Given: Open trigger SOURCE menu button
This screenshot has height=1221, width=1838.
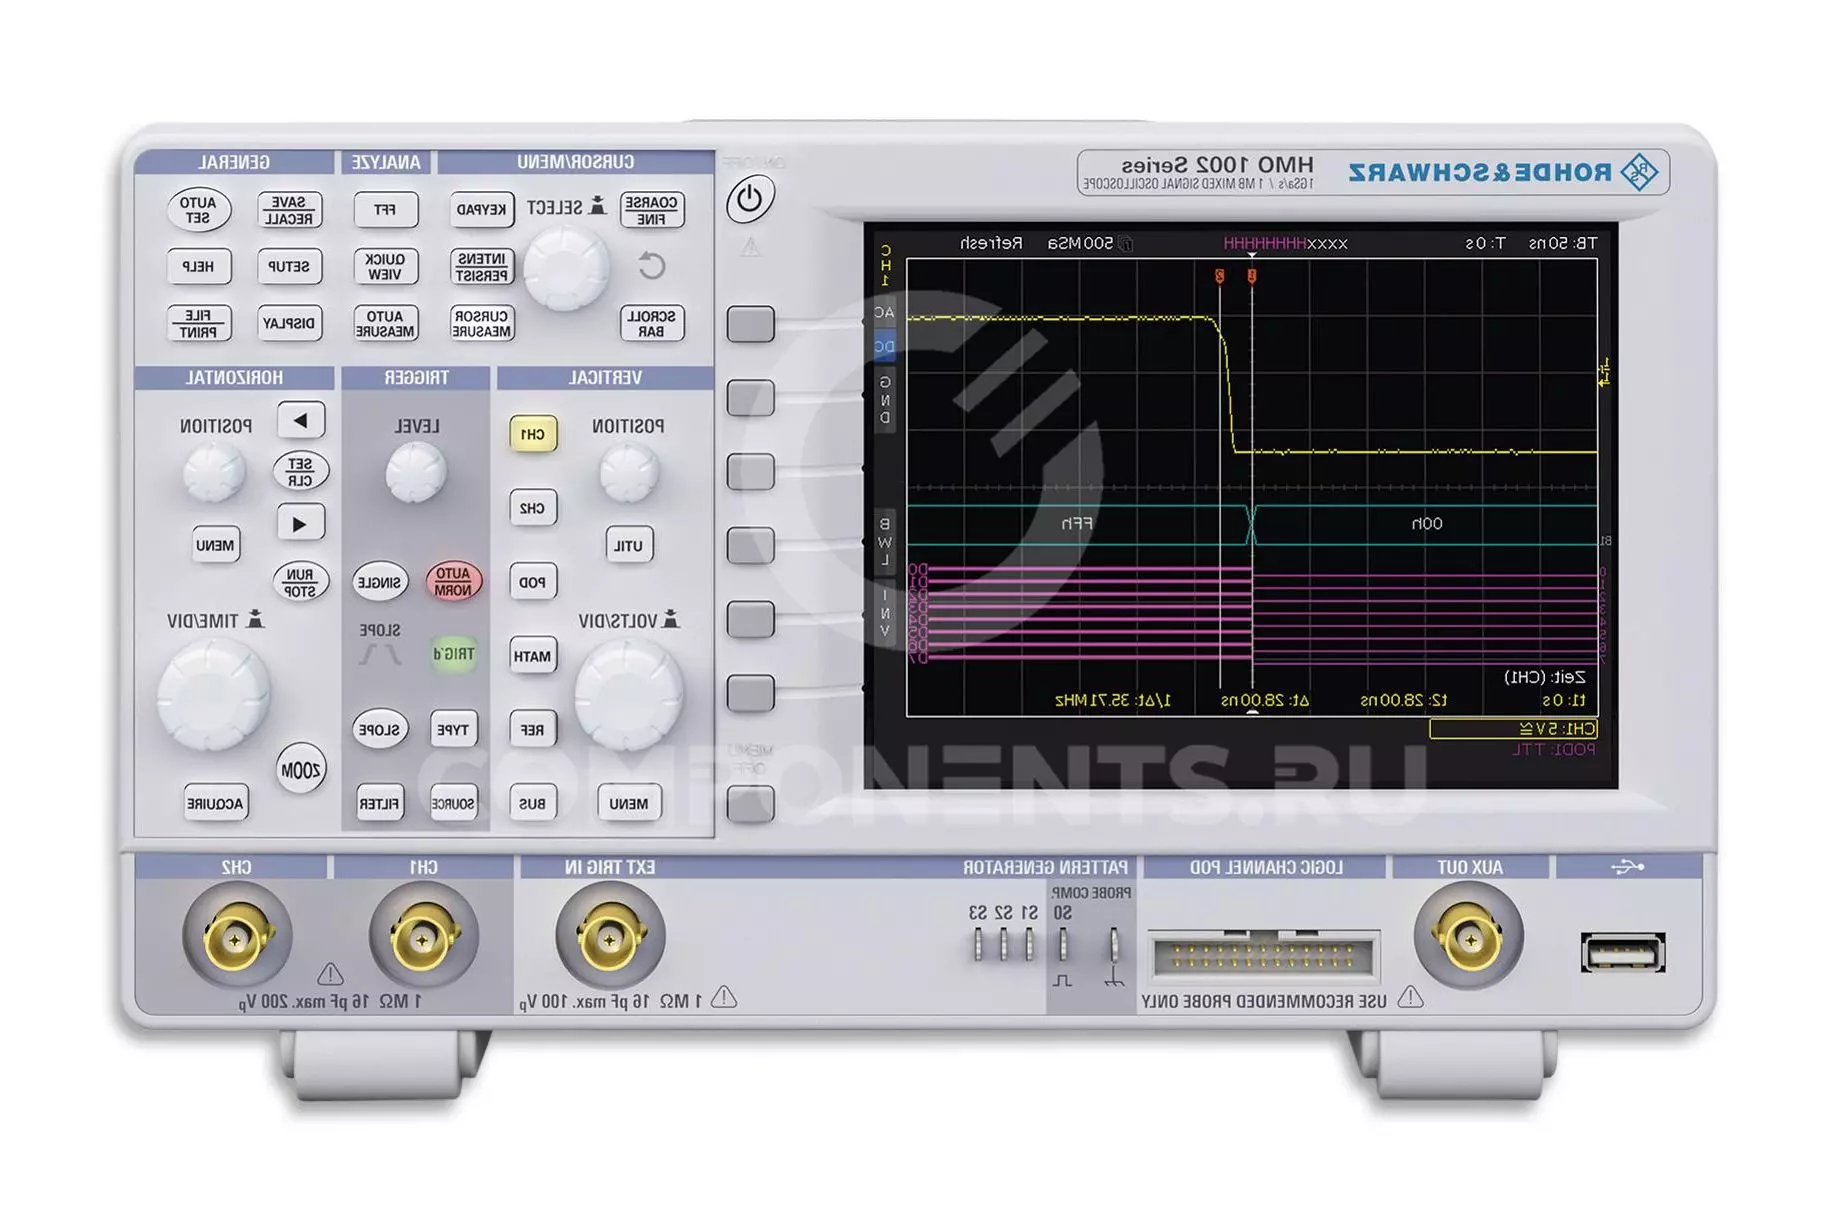Looking at the screenshot, I should point(453,803).
